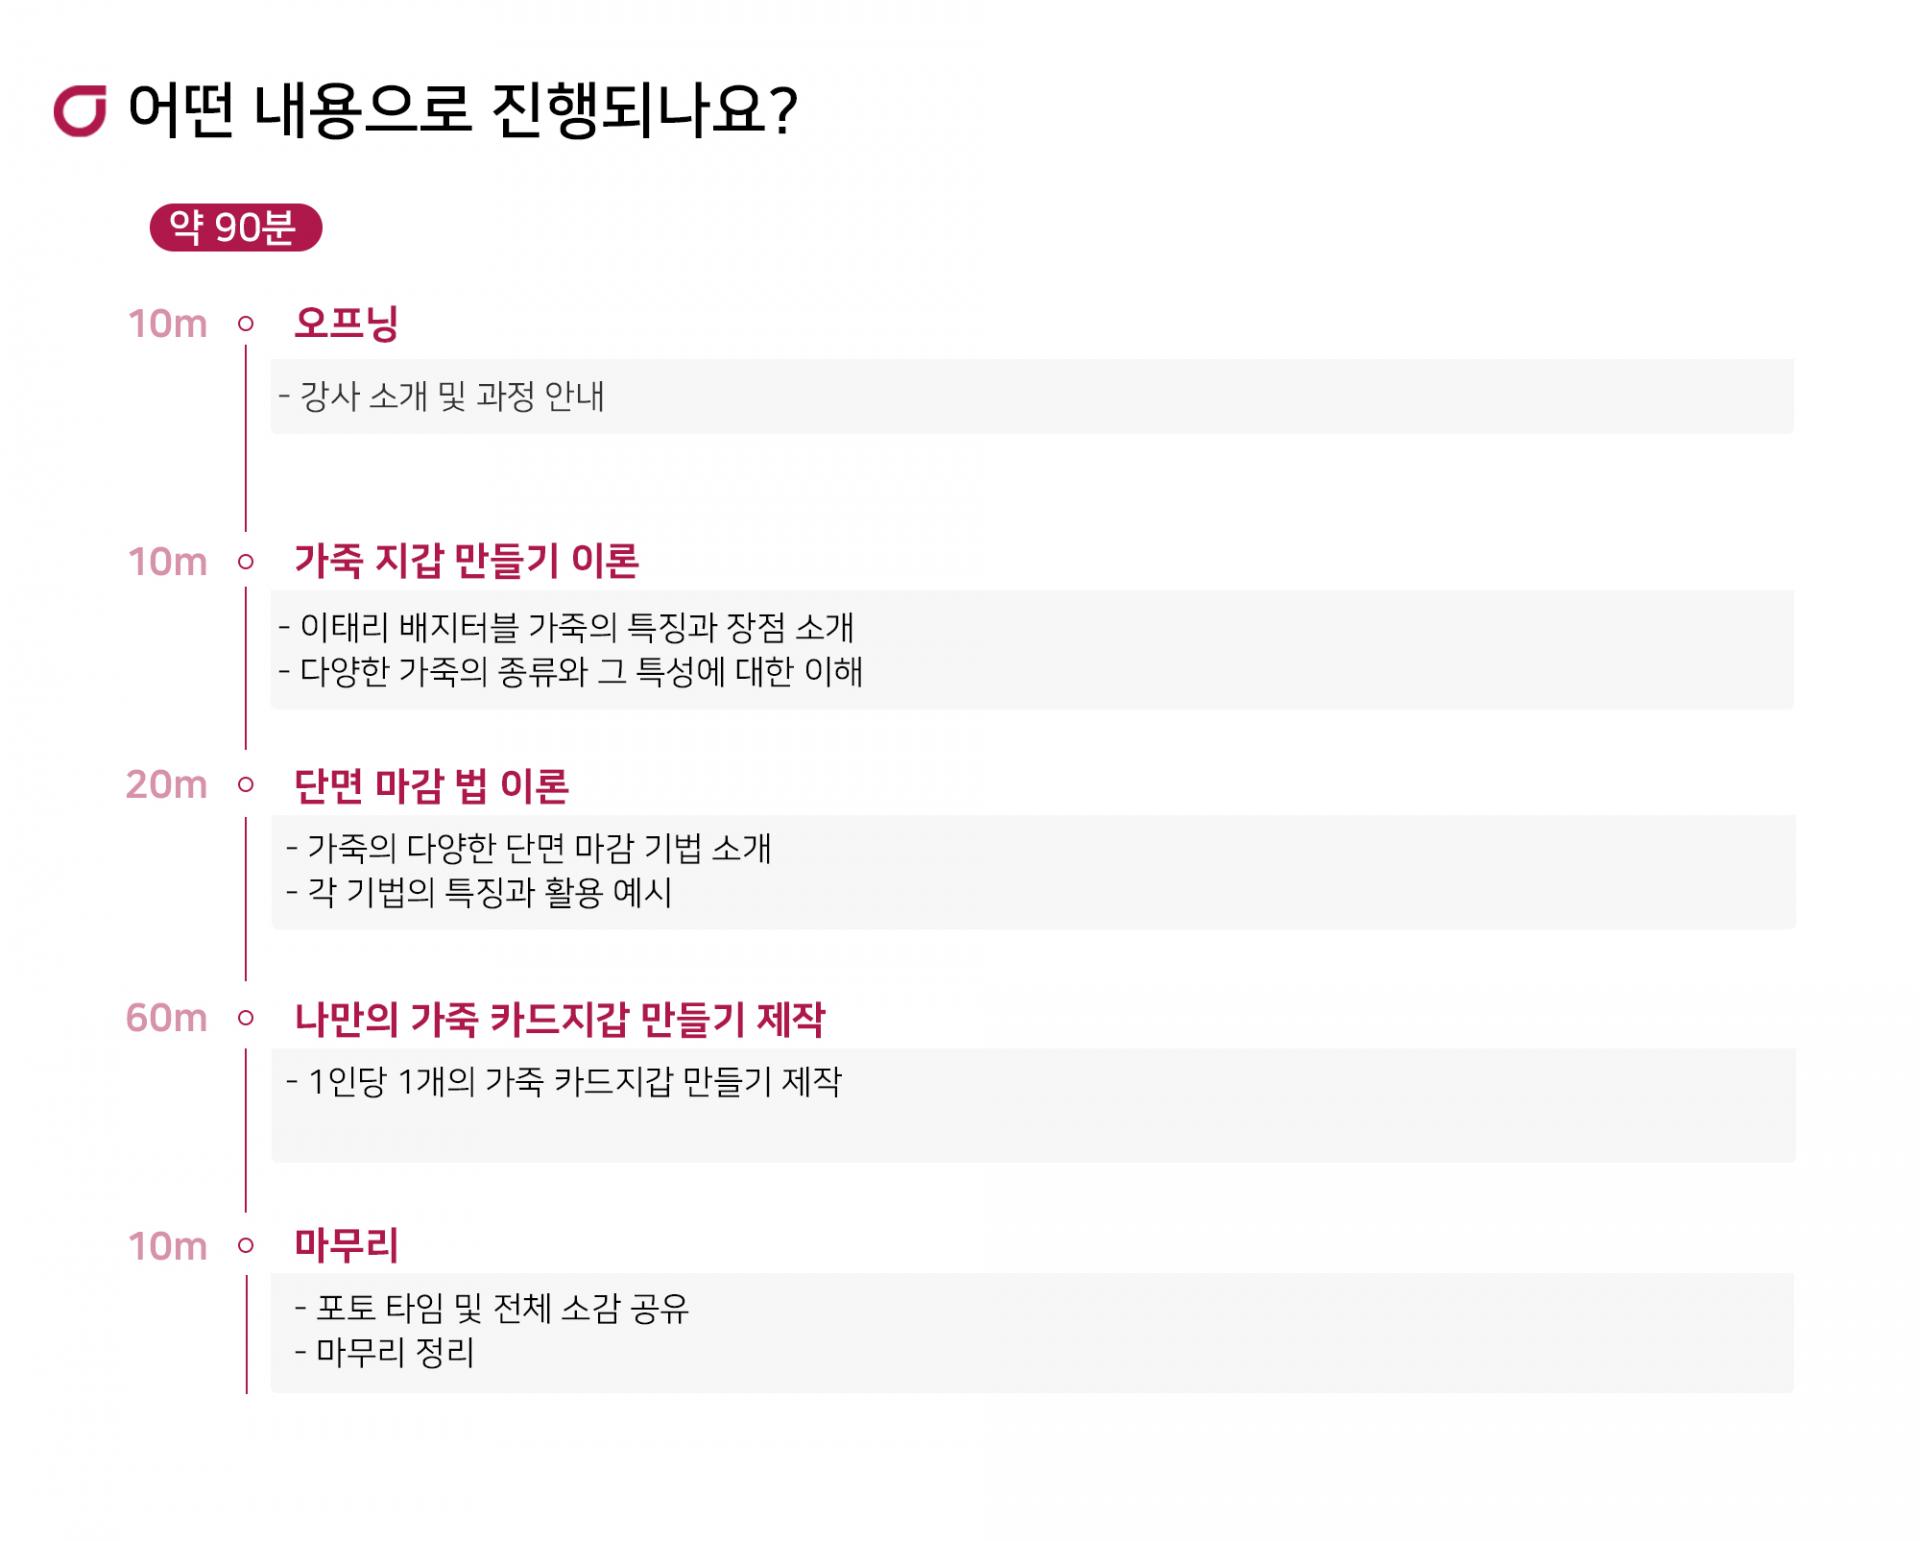Viewport: 1920px width, 1541px height.
Task: Select the timeline circle beside 가죽 지갑 만들기 이론
Action: 246,562
